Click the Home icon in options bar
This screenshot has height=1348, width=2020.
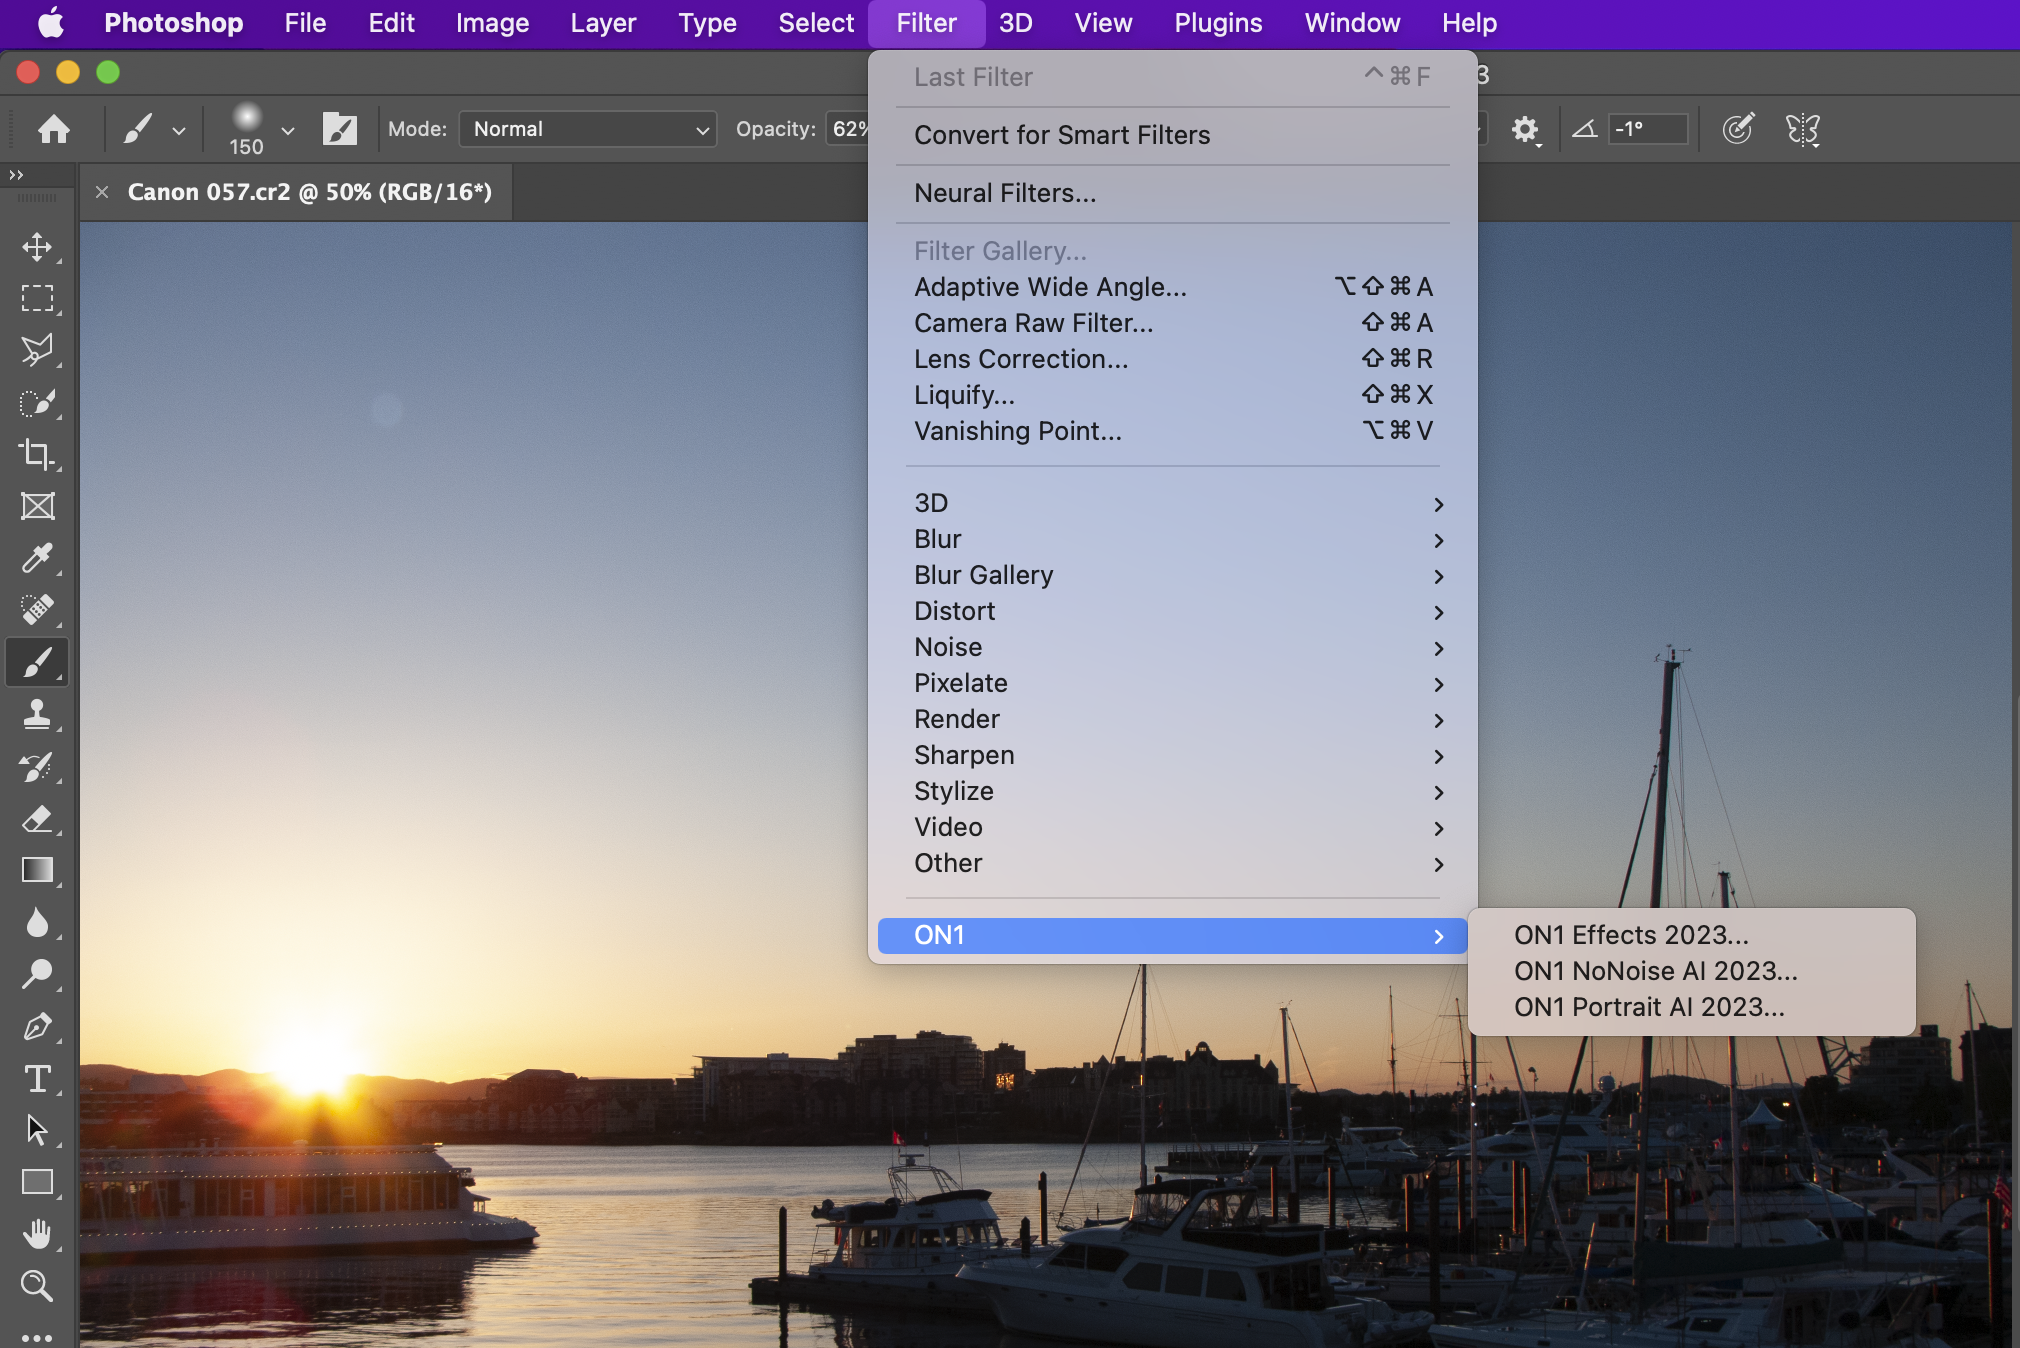pos(54,129)
